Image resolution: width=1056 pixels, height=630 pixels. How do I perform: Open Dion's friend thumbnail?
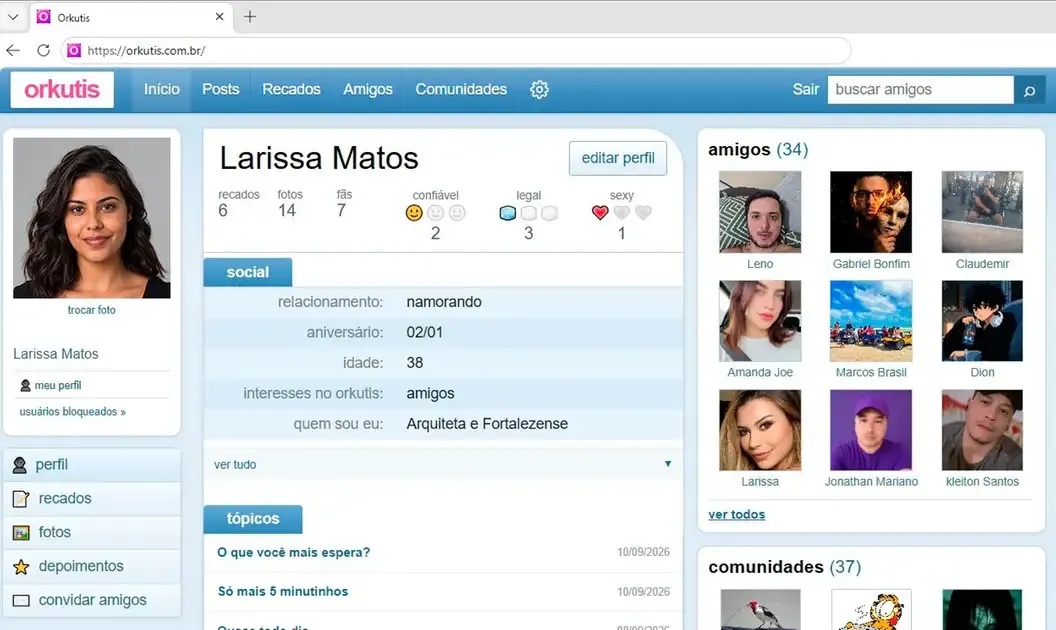click(982, 321)
